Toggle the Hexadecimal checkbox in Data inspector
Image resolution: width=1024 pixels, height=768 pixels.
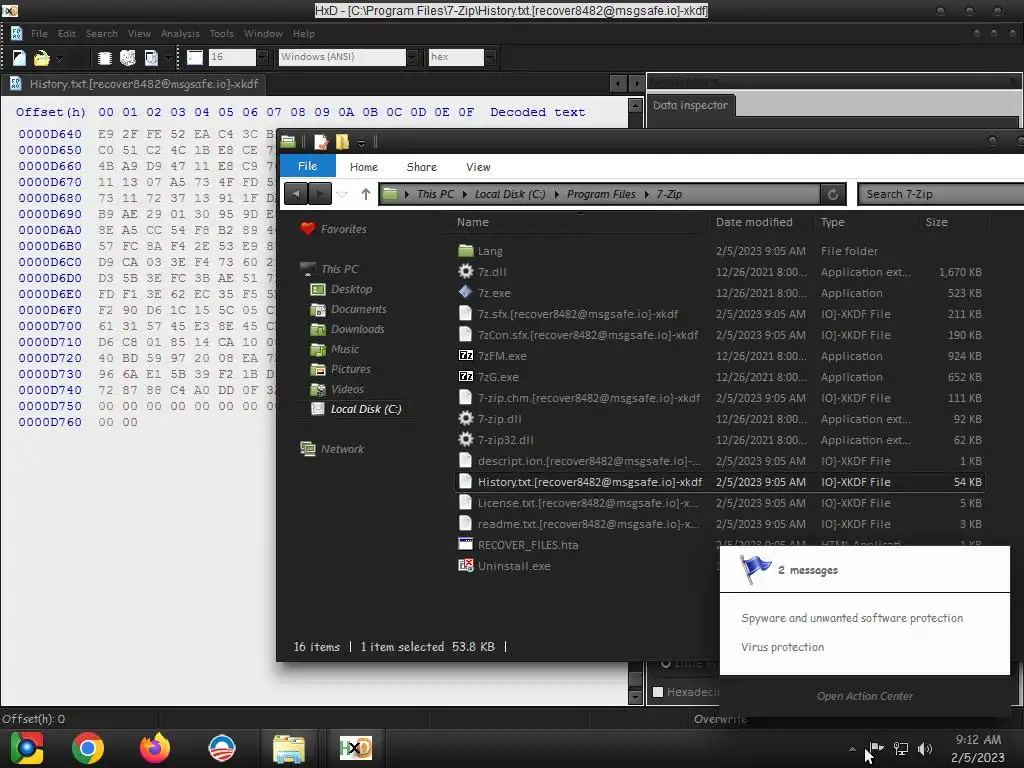coord(658,692)
